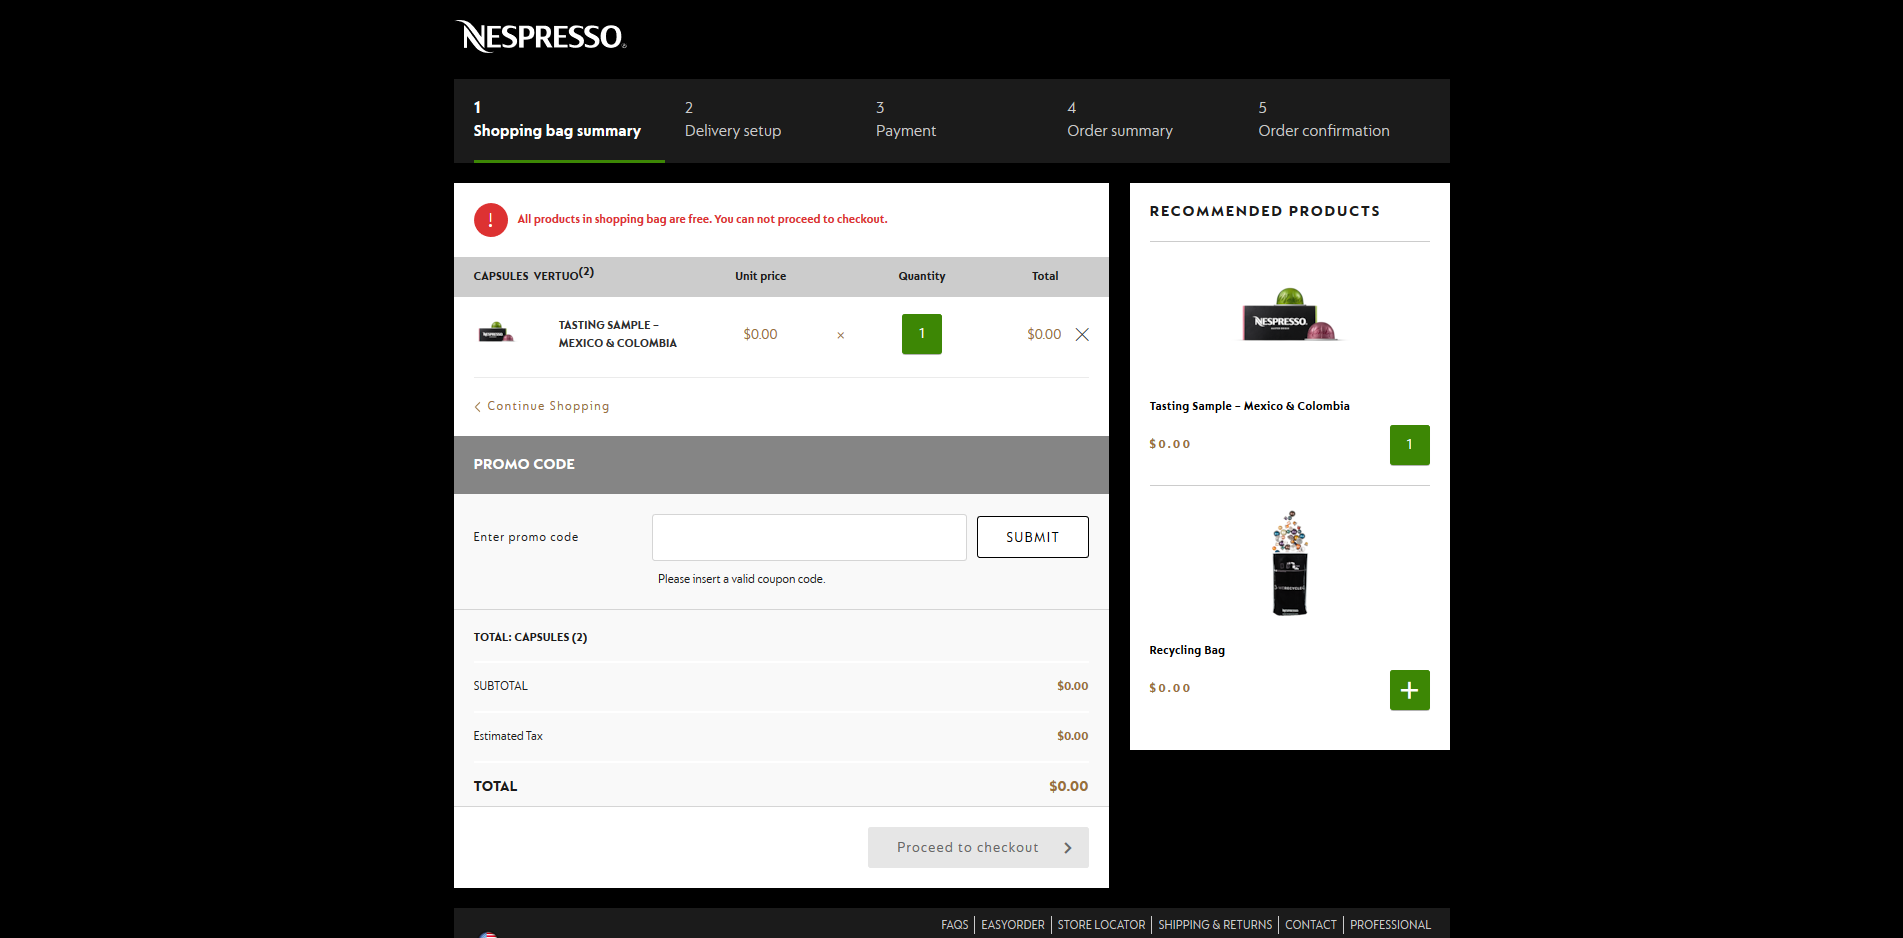Open the Recycling Bag product image
The image size is (1903, 938).
(x=1290, y=563)
